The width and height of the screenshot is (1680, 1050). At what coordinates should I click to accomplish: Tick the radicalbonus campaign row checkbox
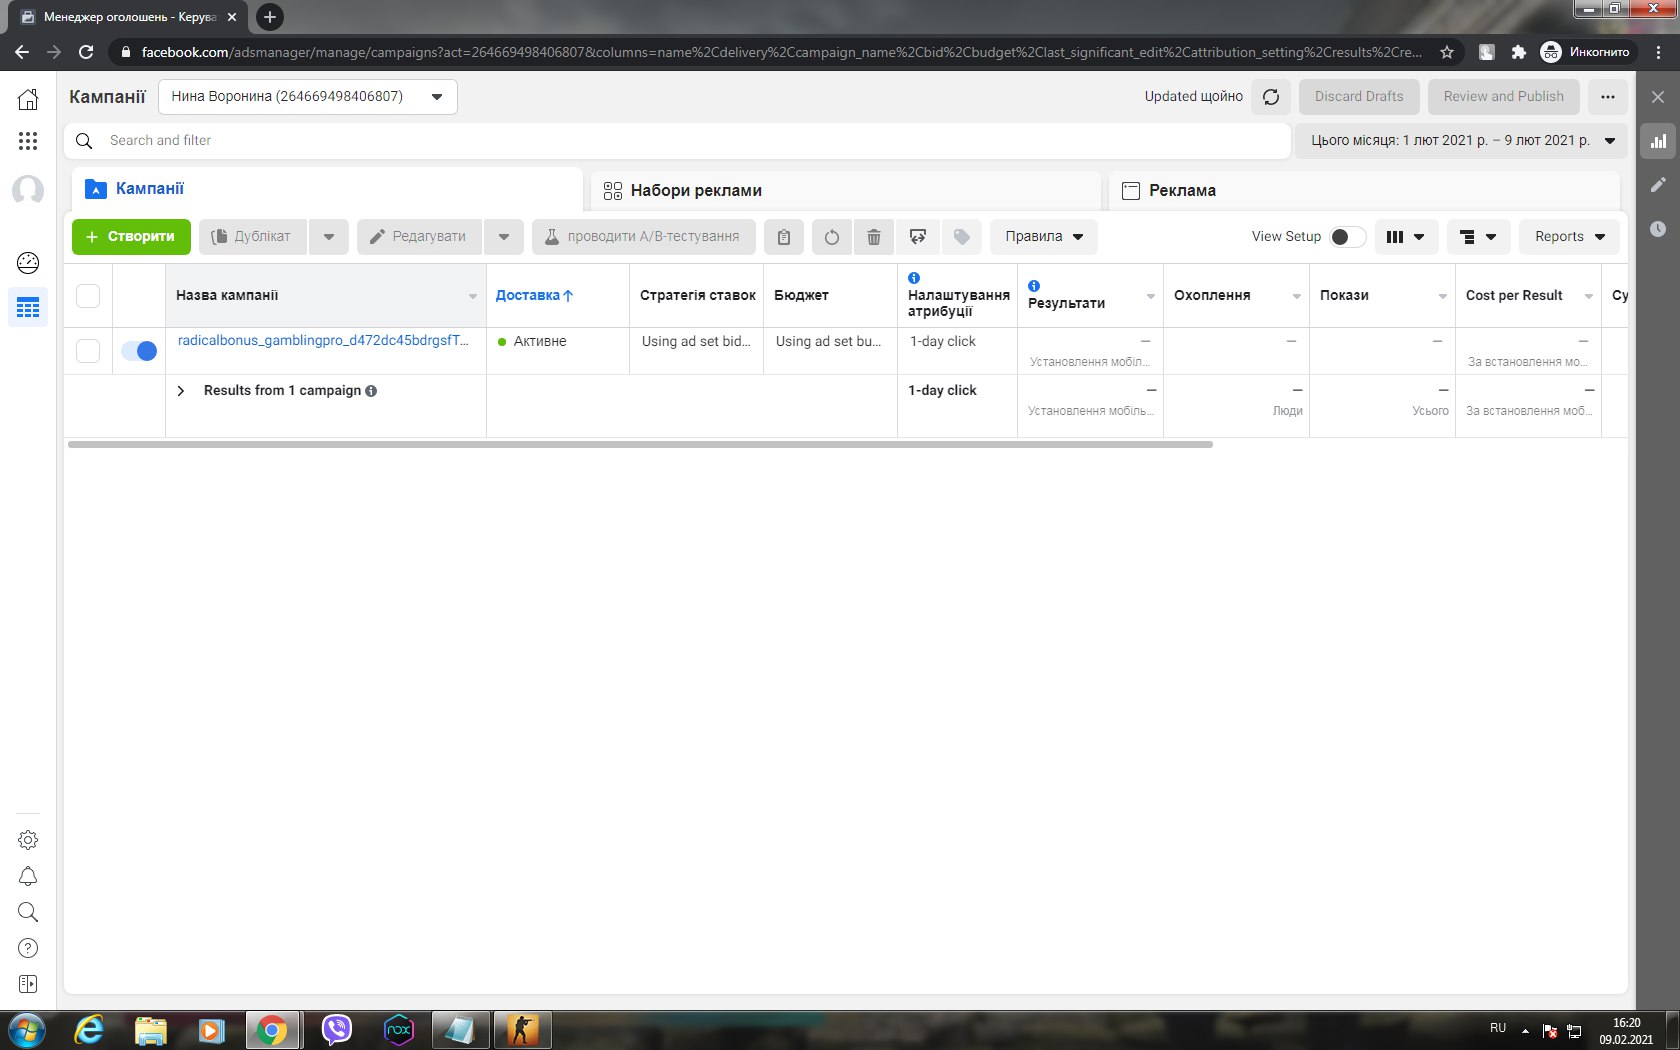[x=88, y=351]
